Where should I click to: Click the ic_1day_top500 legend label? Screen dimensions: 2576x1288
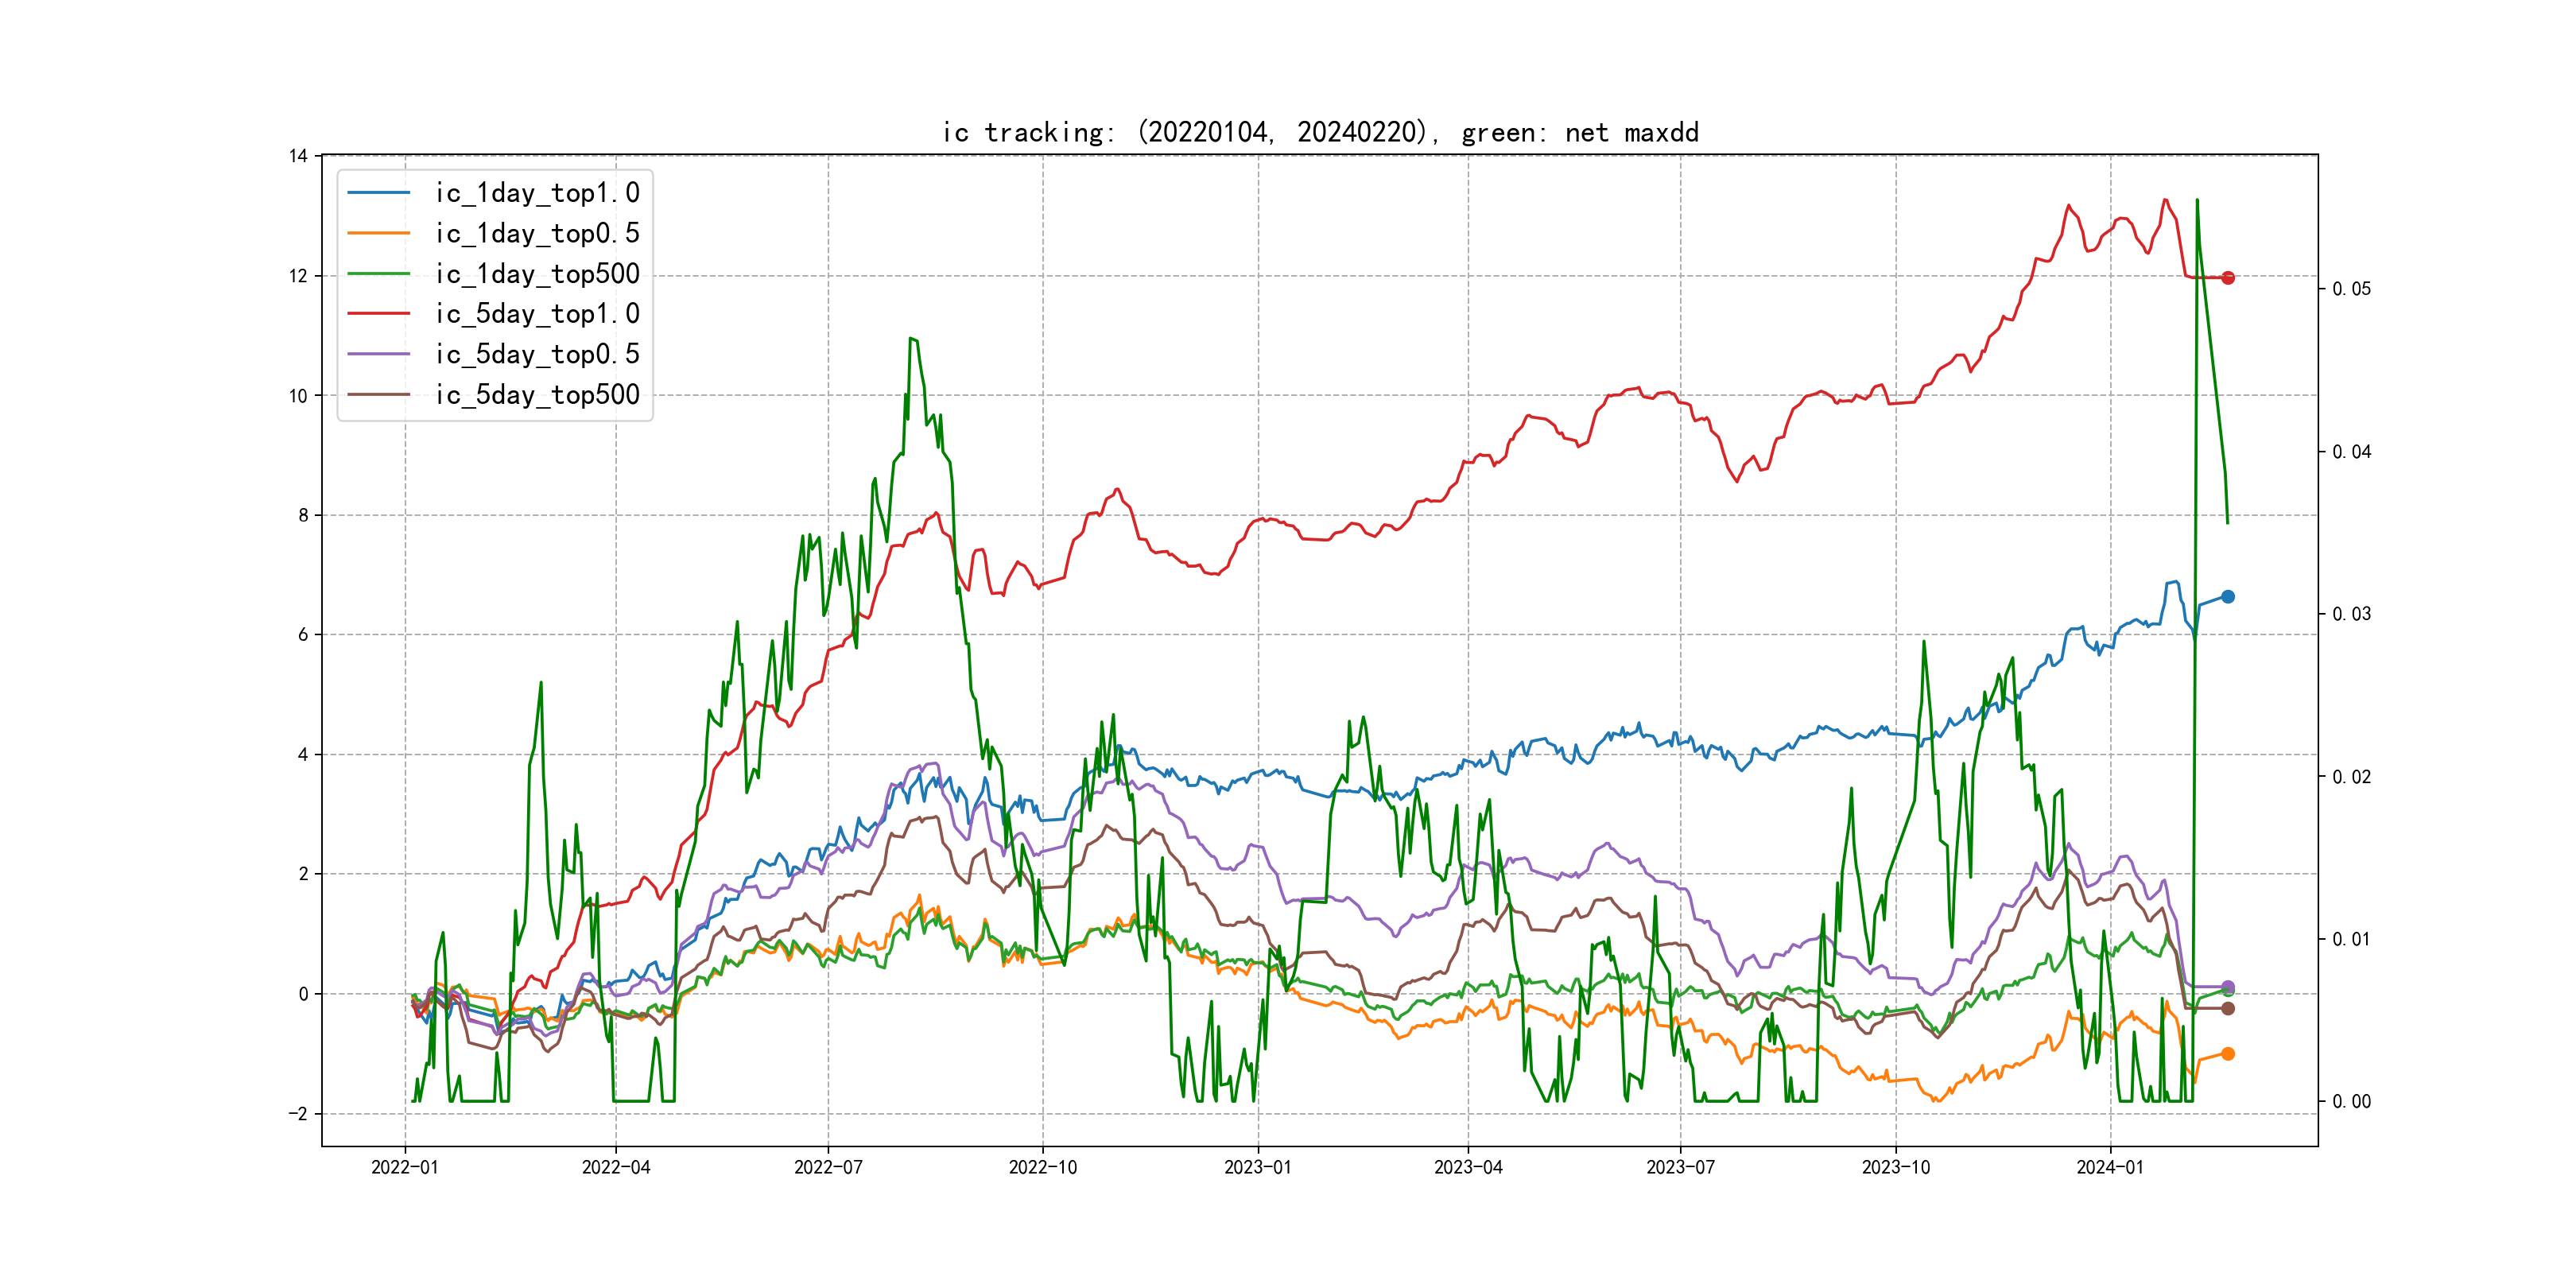(537, 274)
